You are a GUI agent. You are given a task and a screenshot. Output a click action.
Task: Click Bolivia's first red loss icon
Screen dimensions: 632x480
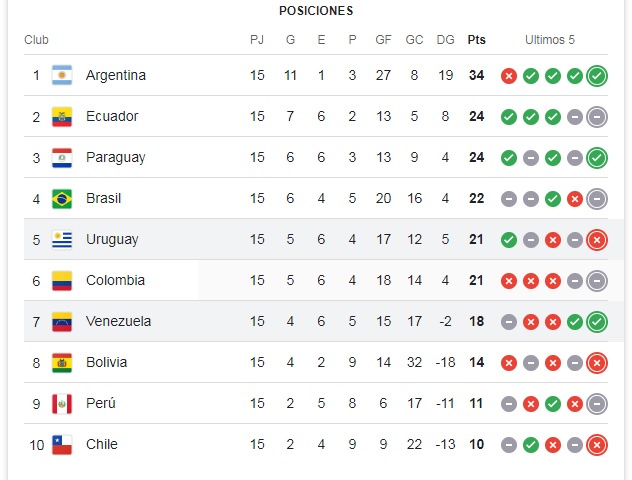click(x=509, y=363)
